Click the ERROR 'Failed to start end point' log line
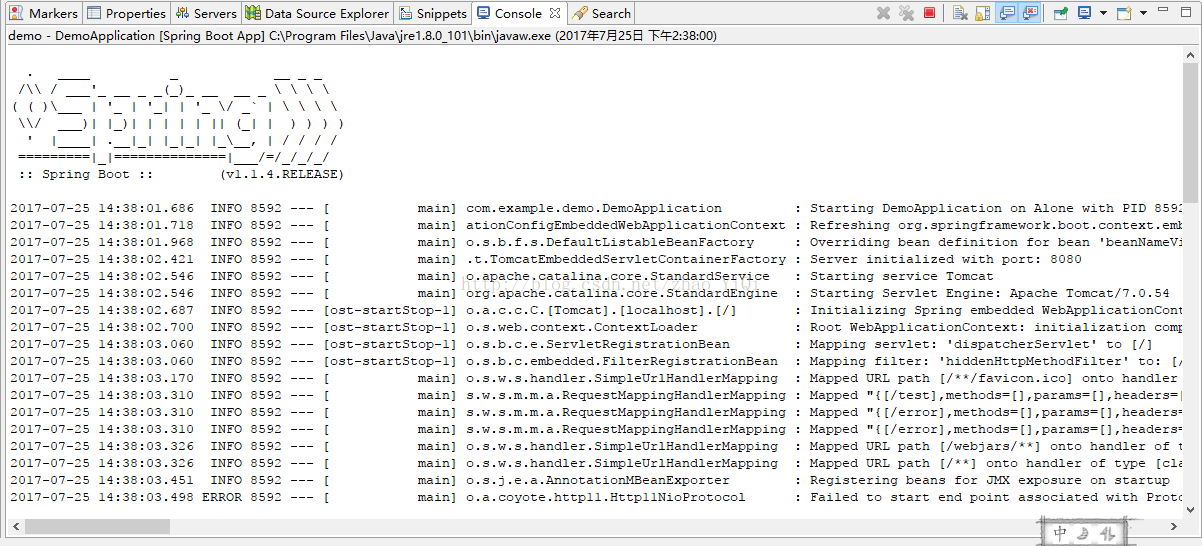The width and height of the screenshot is (1202, 546). 596,497
